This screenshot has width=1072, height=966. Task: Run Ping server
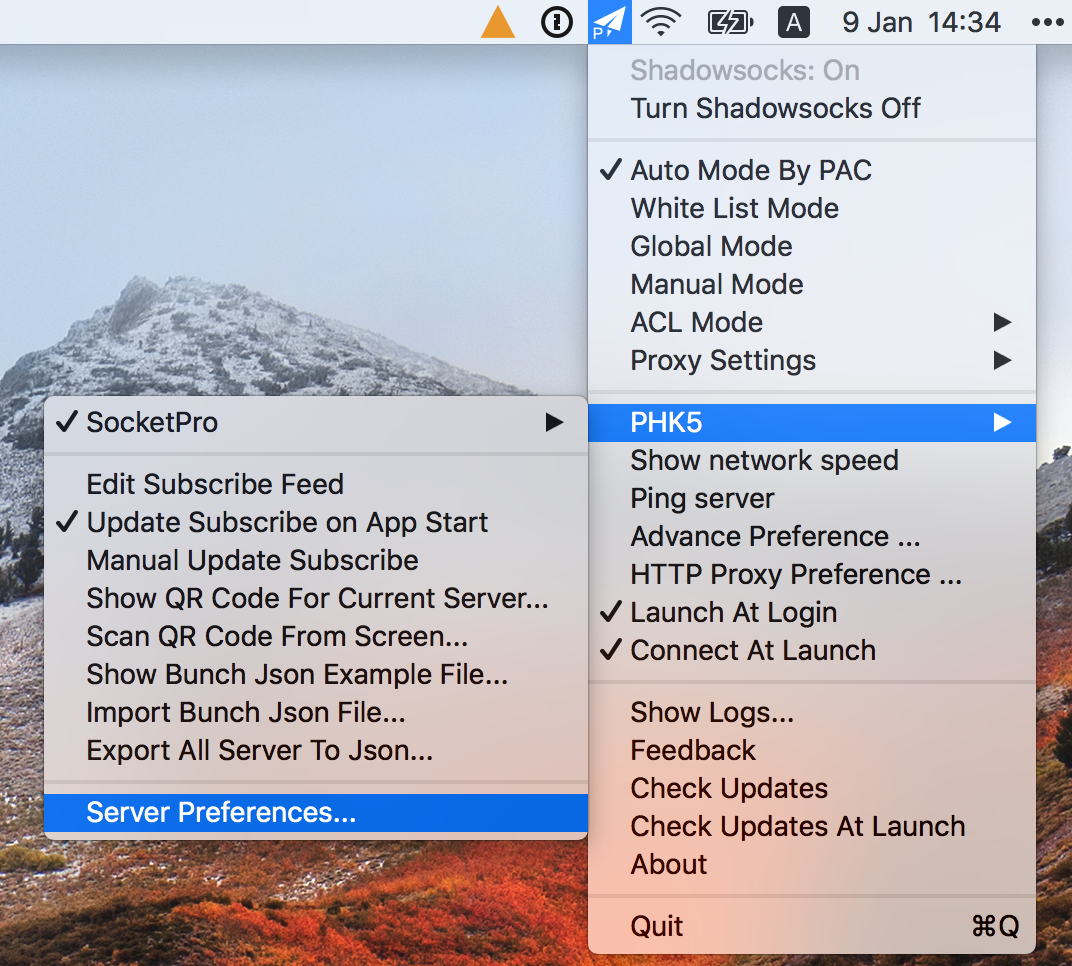(812, 498)
